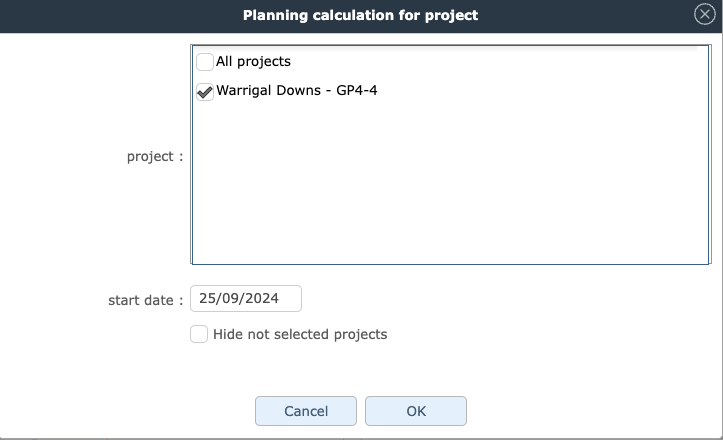
Task: Click the Planning calculation for project title
Action: (360, 15)
